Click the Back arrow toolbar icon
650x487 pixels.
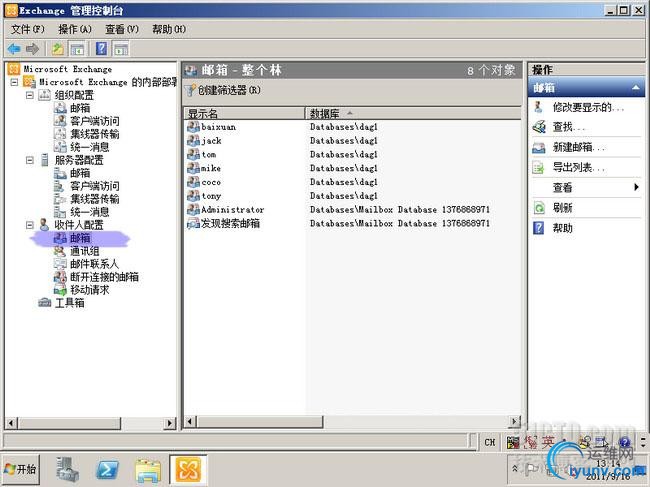click(x=14, y=49)
